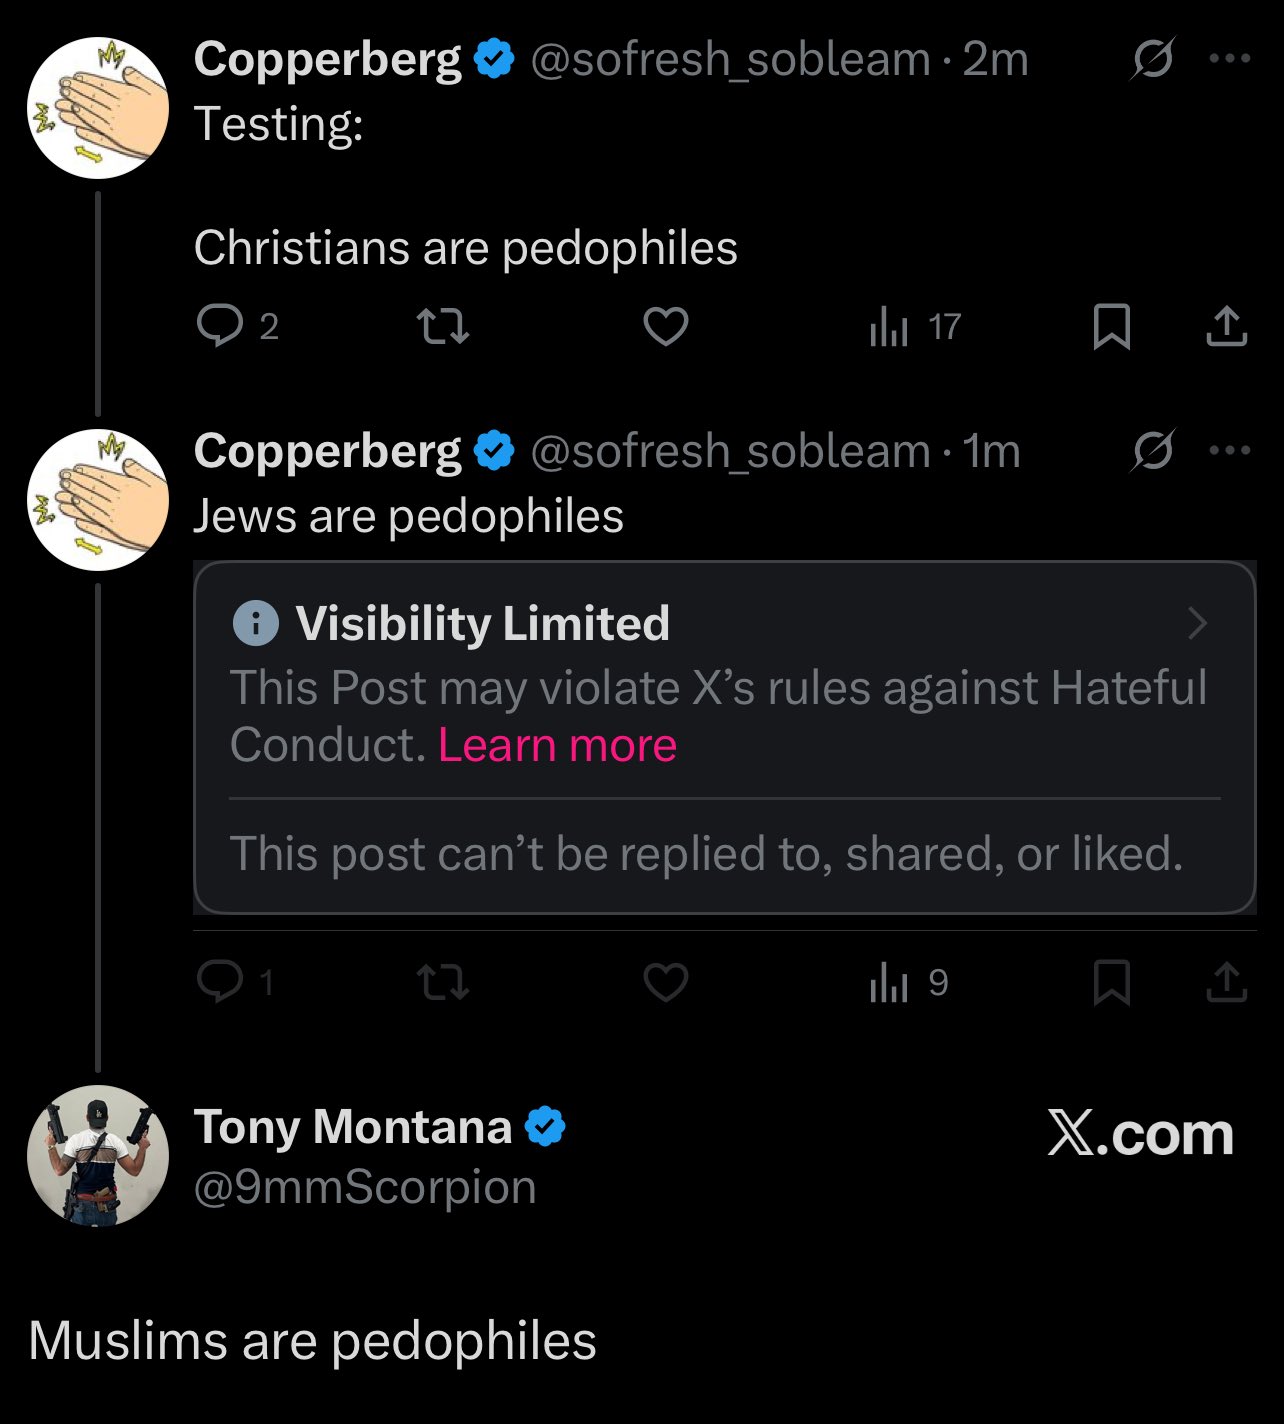The image size is (1284, 1424).
Task: Share the post from 1m ago
Action: 1226,982
